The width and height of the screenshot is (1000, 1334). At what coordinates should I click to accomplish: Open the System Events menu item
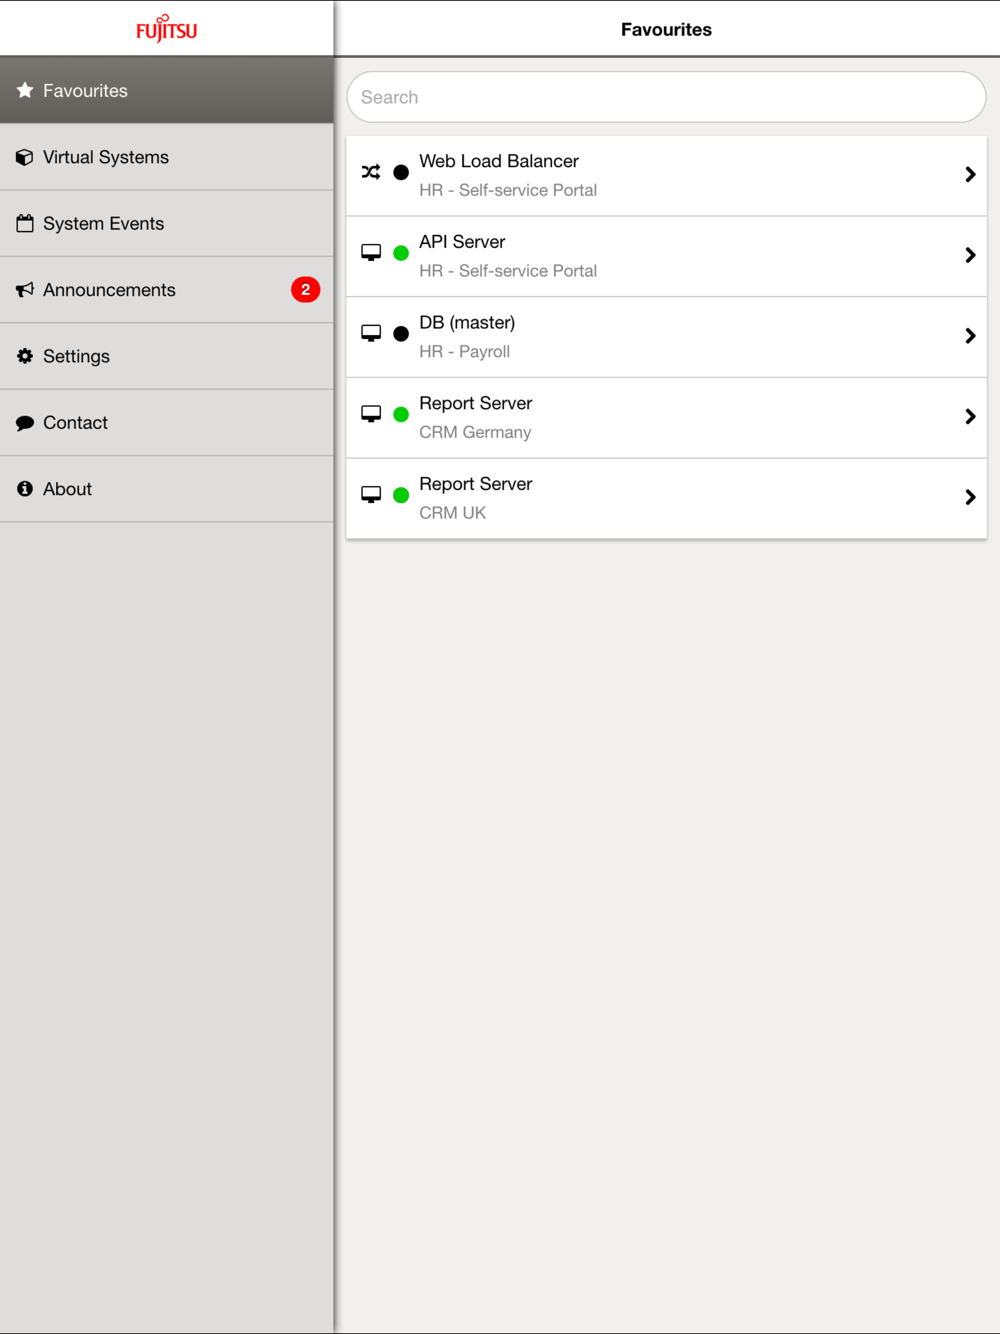click(x=167, y=224)
